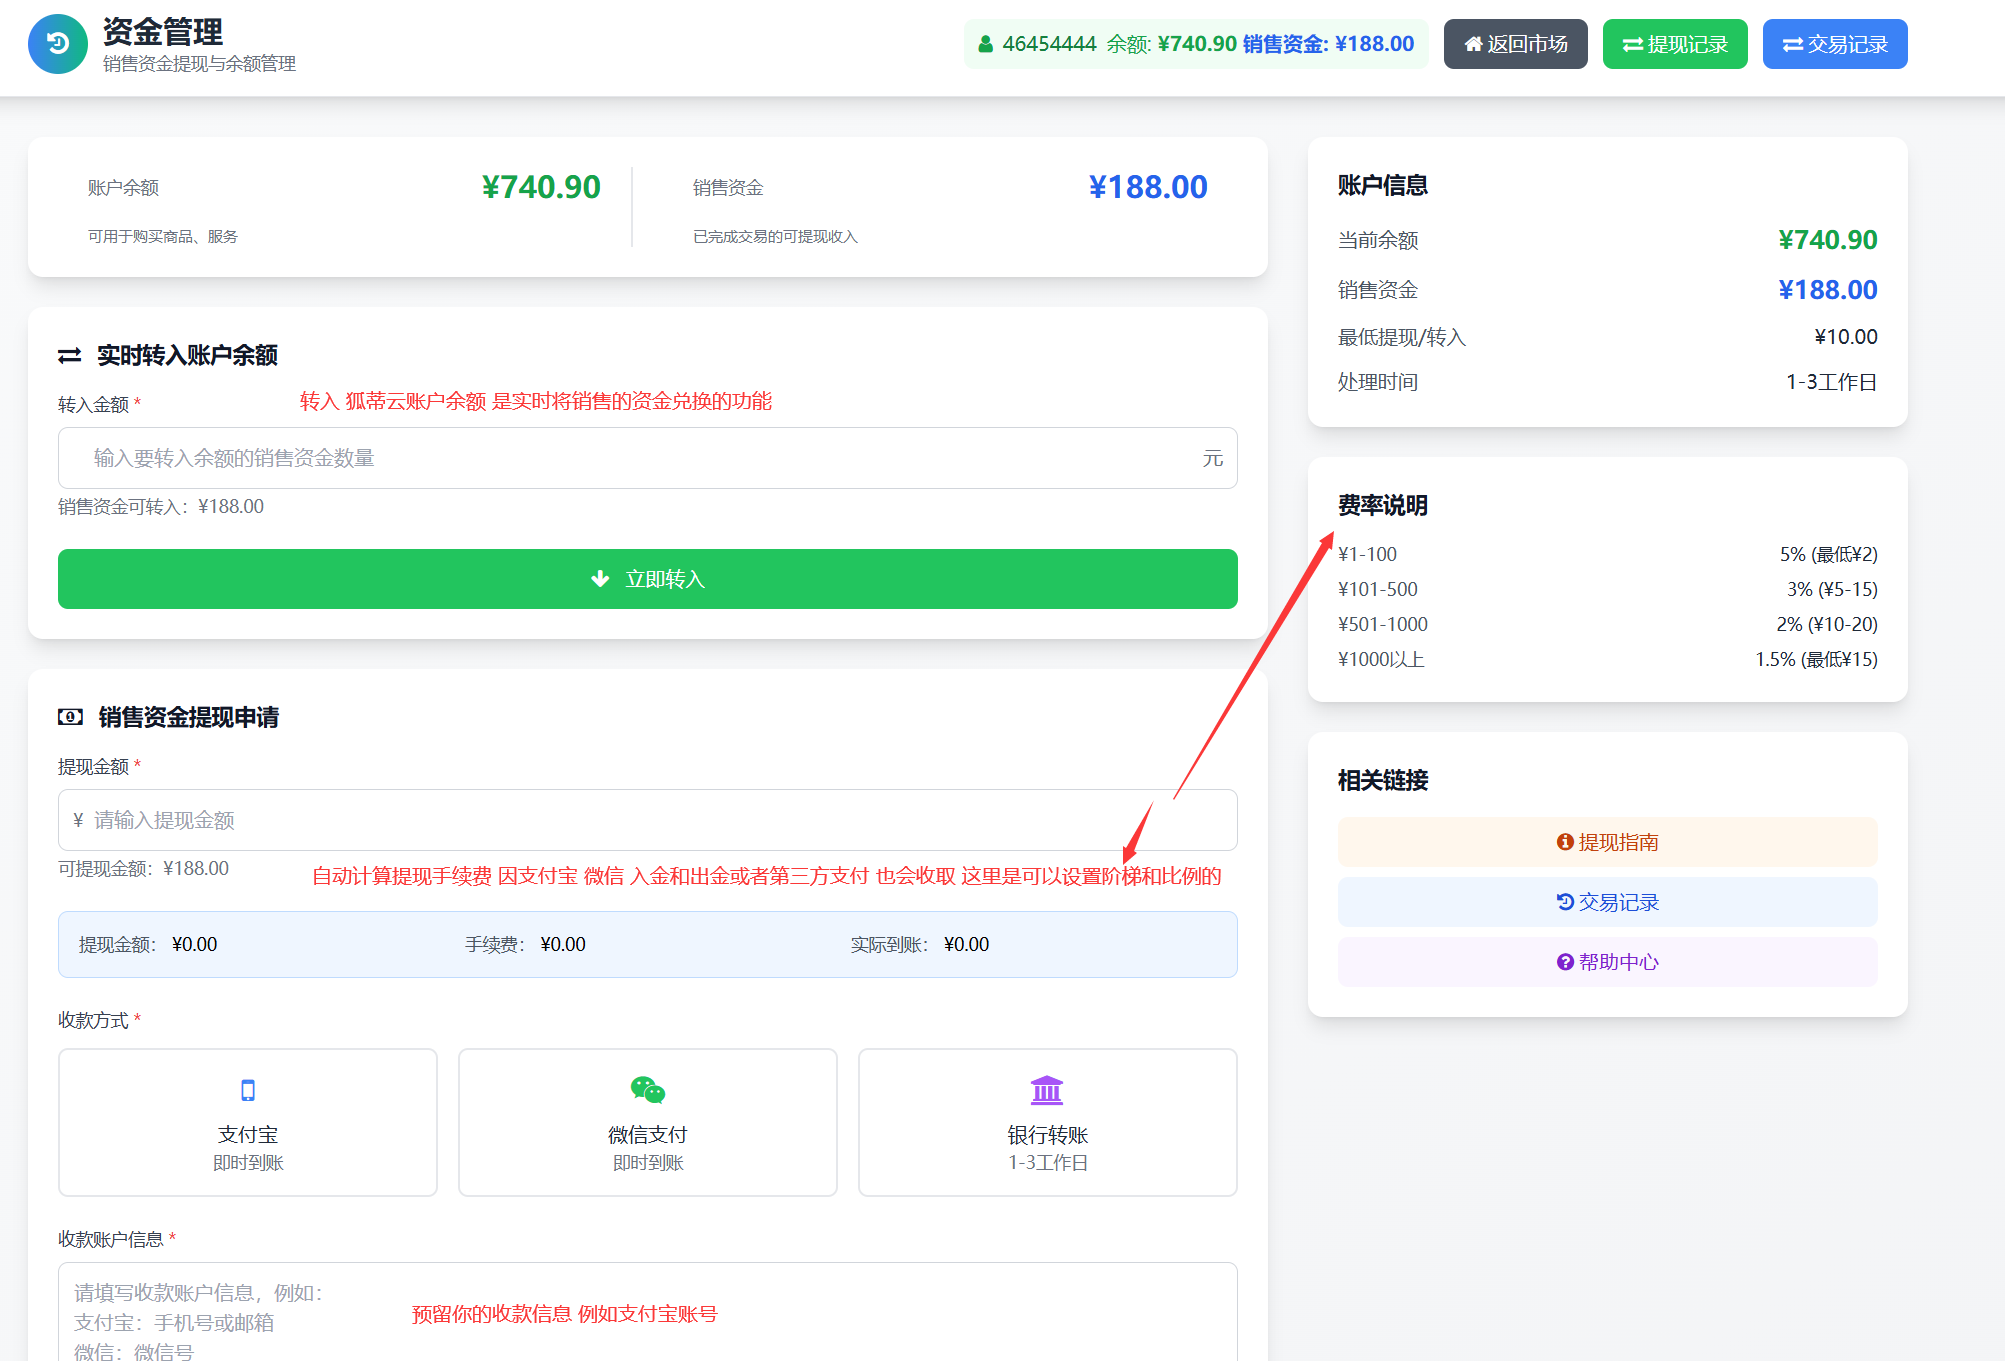
Task: Open the 提现记录 withdrawal records button
Action: [1675, 44]
